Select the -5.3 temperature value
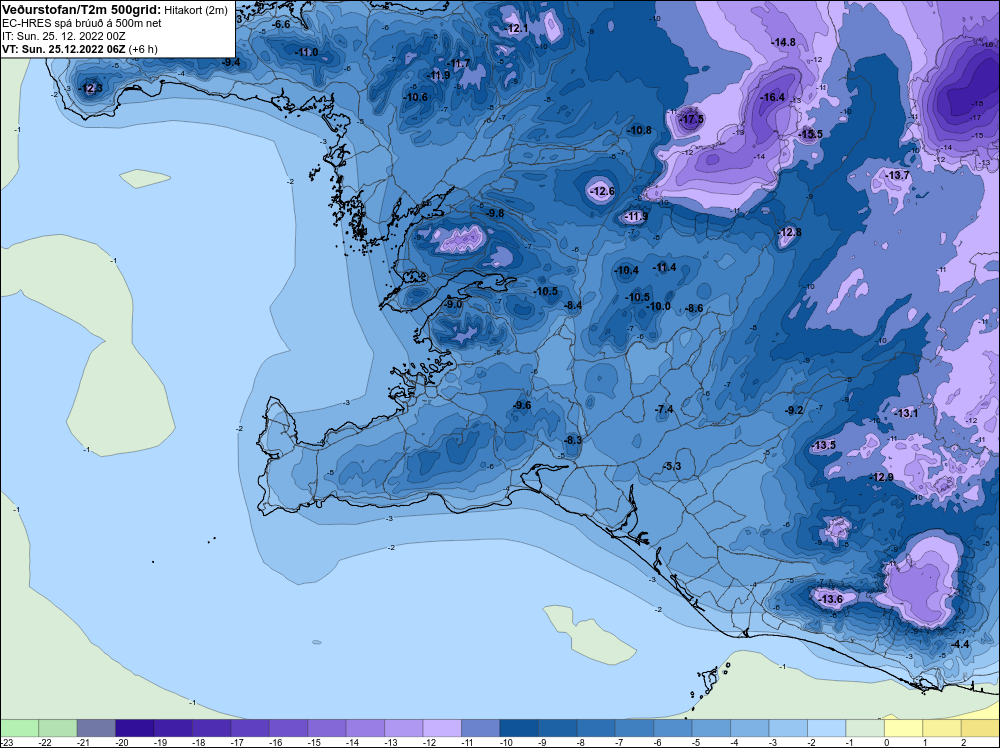1000x748 pixels. point(672,466)
